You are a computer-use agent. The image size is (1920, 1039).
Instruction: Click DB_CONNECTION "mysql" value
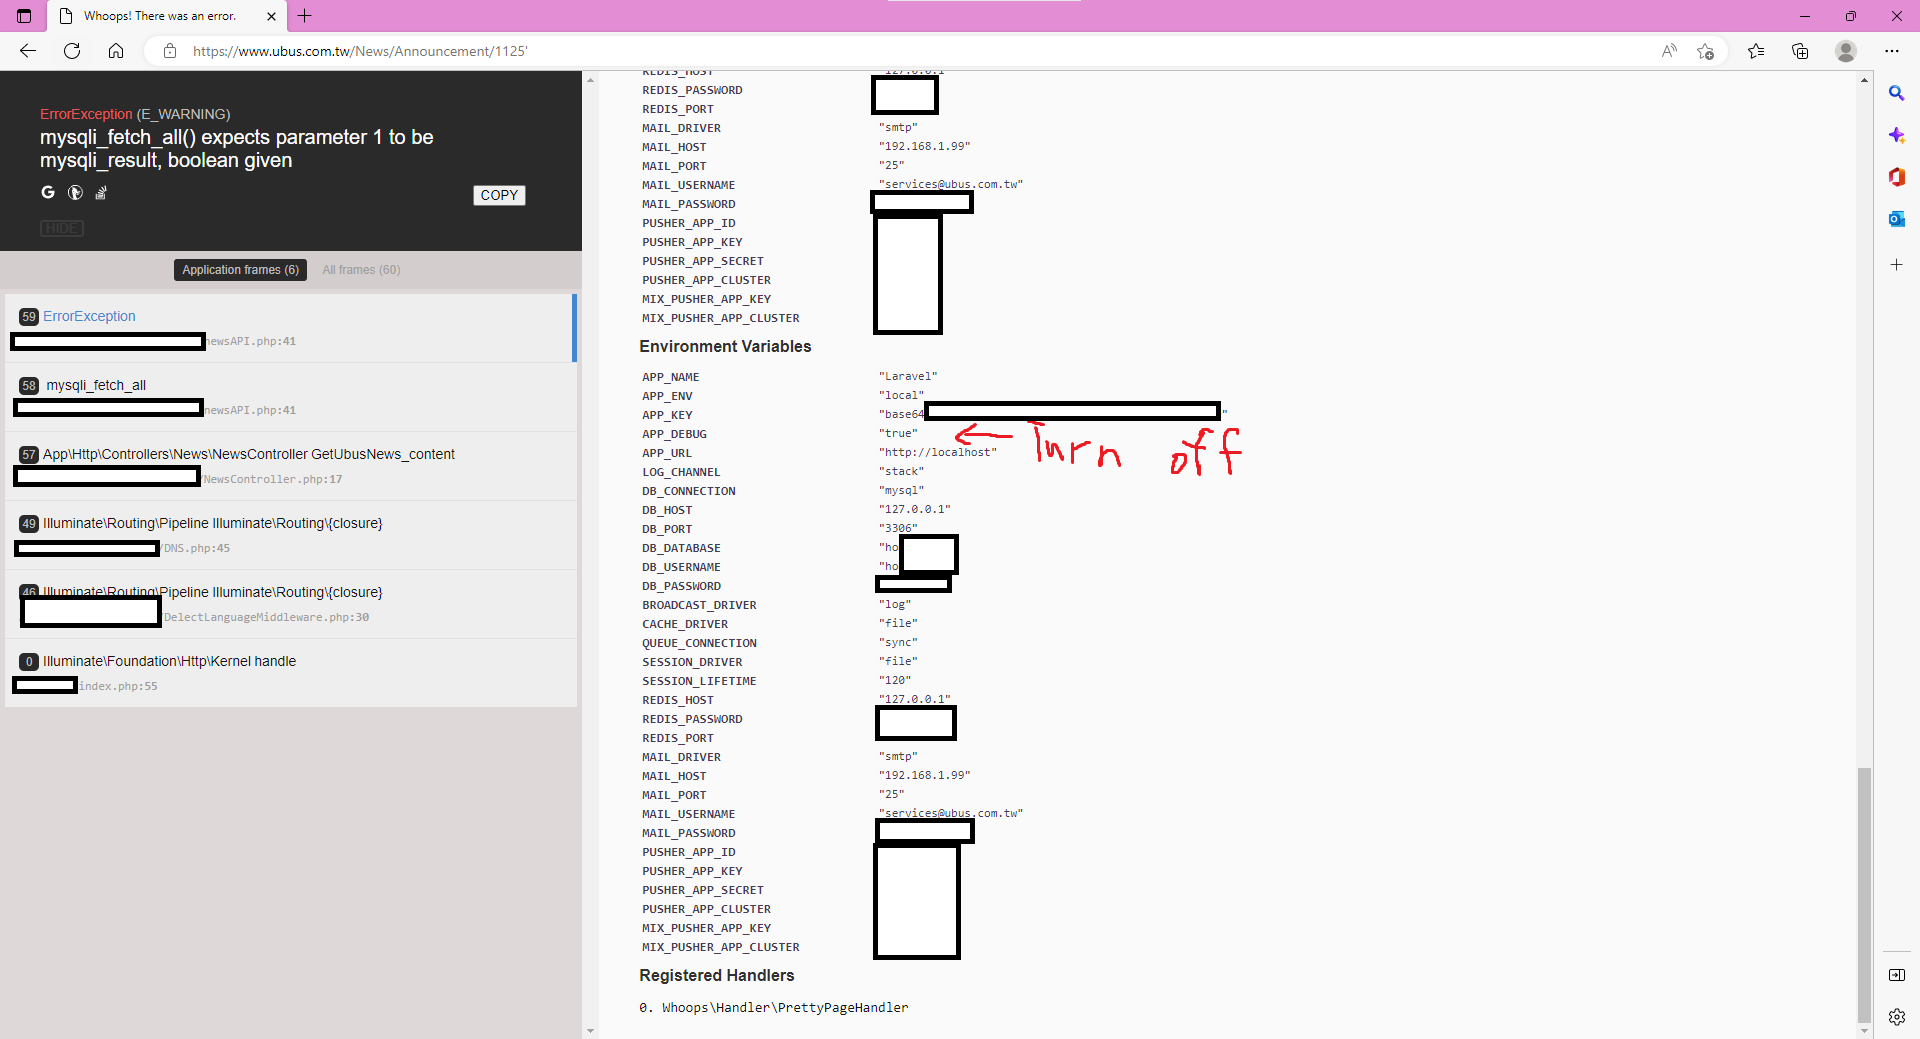pos(901,490)
